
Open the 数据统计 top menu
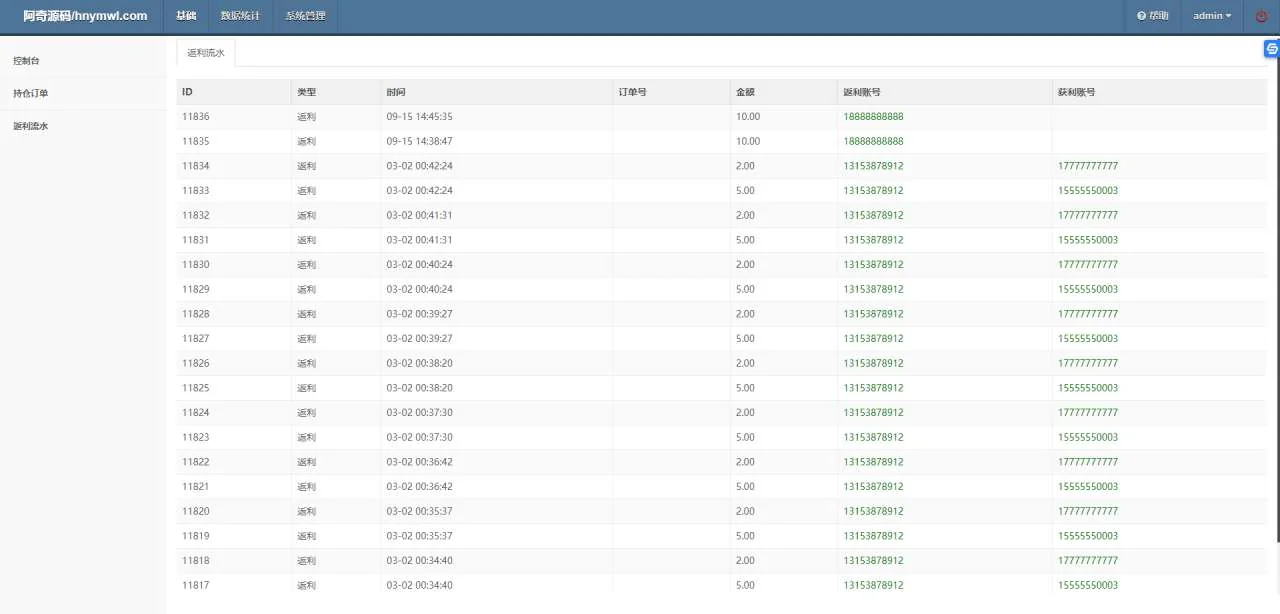[240, 16]
